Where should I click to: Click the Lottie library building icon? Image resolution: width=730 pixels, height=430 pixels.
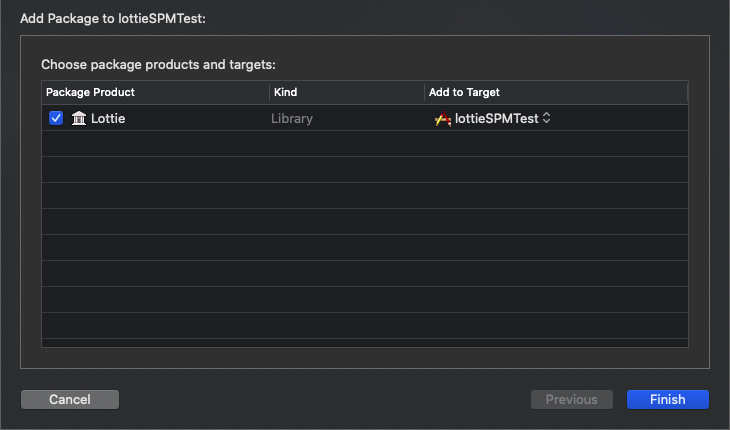click(79, 118)
